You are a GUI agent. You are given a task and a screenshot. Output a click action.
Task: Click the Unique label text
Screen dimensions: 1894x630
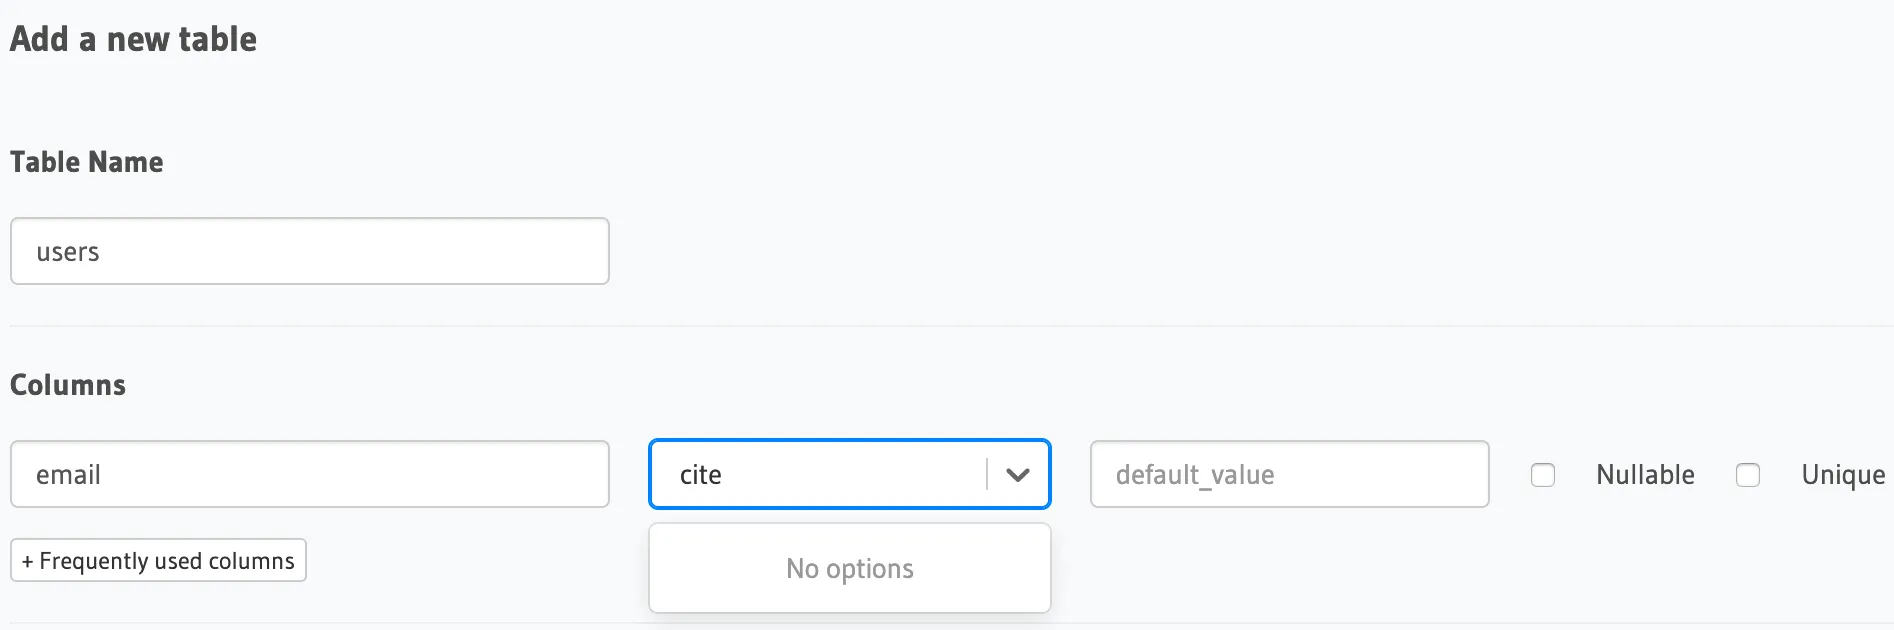click(x=1843, y=475)
